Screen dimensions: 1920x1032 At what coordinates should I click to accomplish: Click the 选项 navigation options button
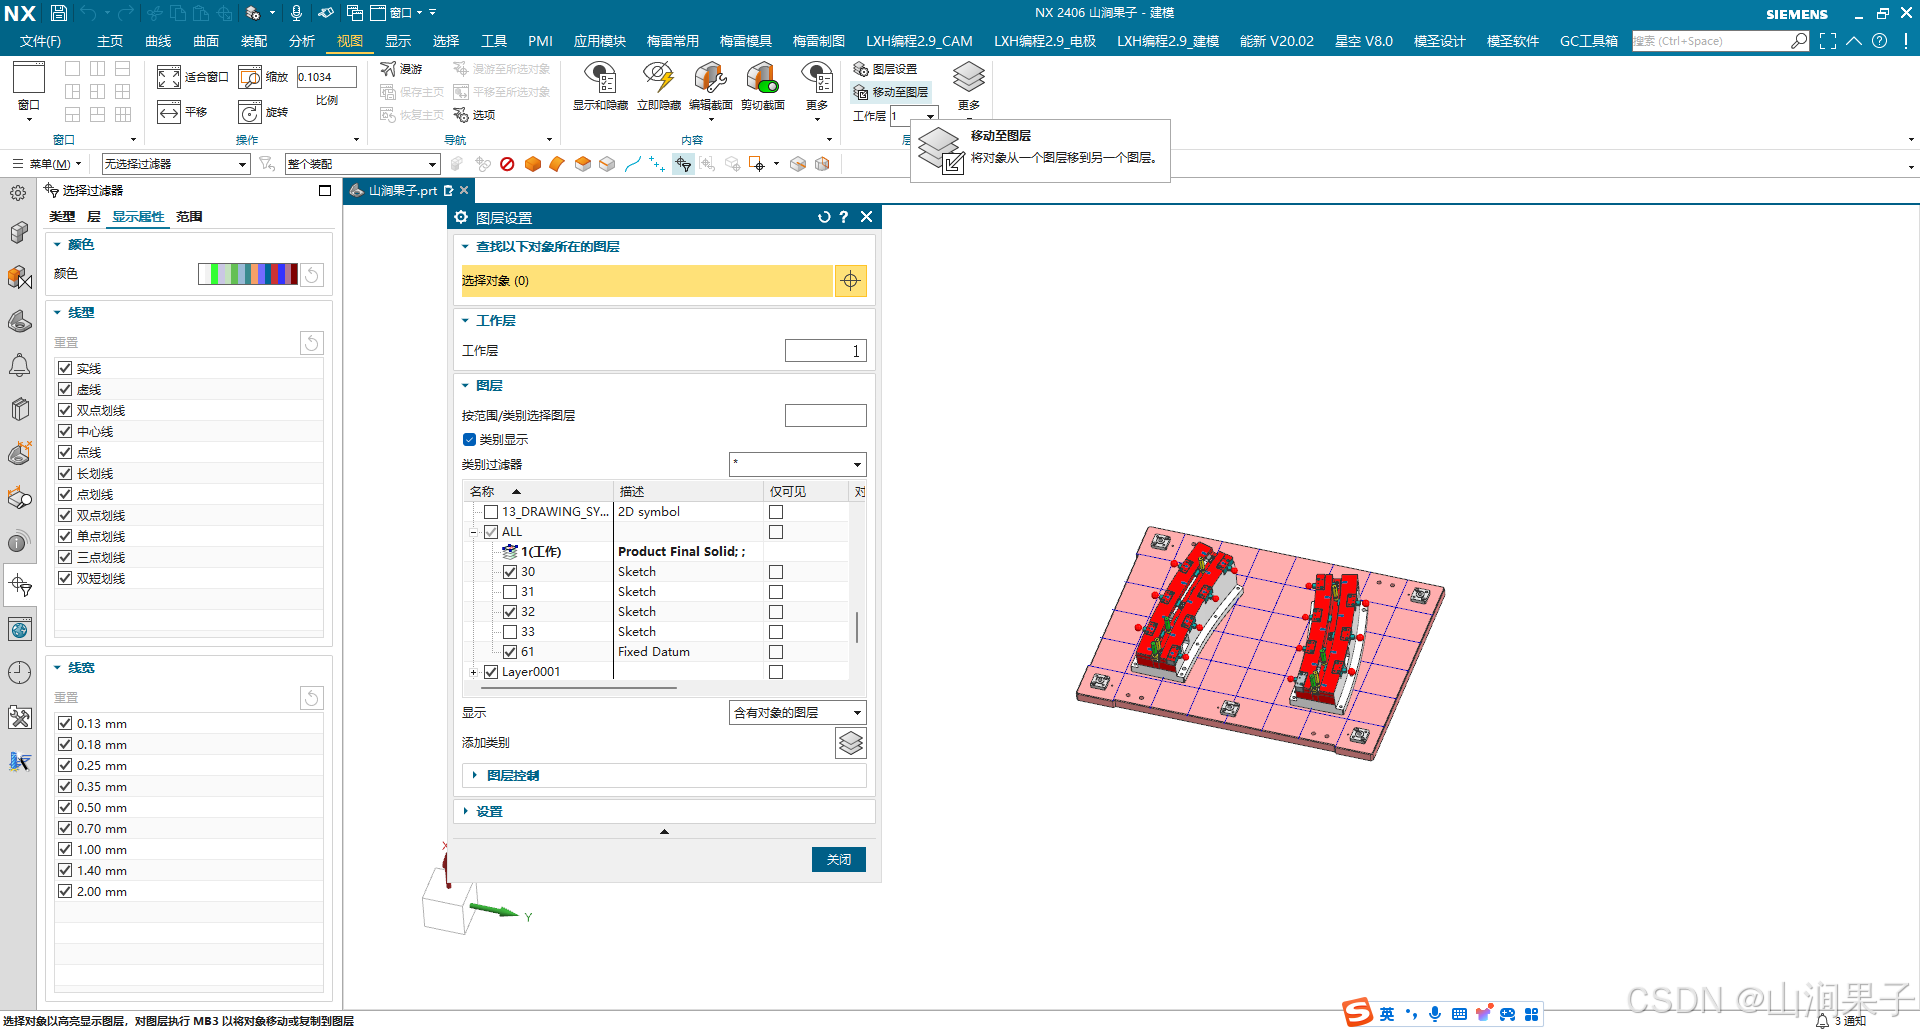(x=475, y=115)
